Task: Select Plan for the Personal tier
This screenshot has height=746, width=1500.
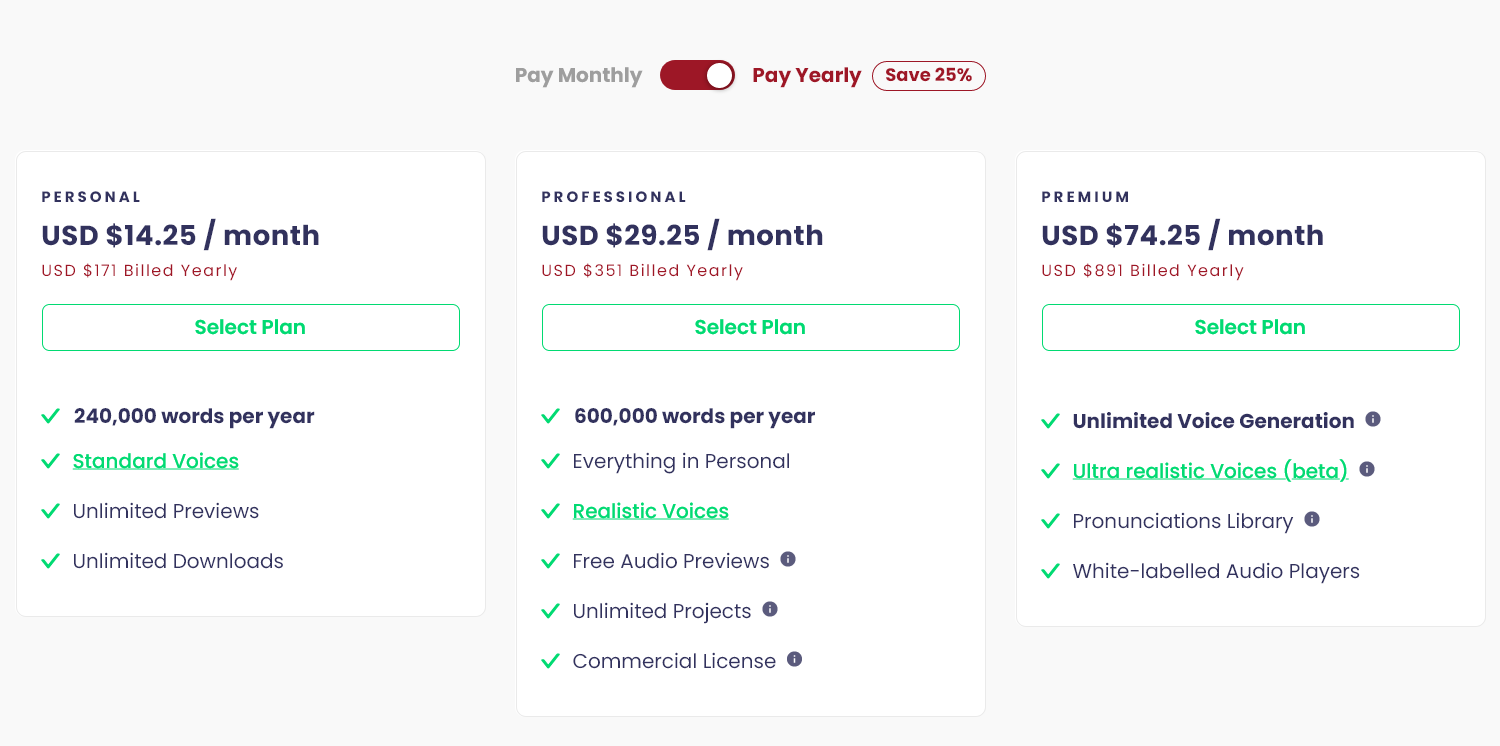Action: pos(251,327)
